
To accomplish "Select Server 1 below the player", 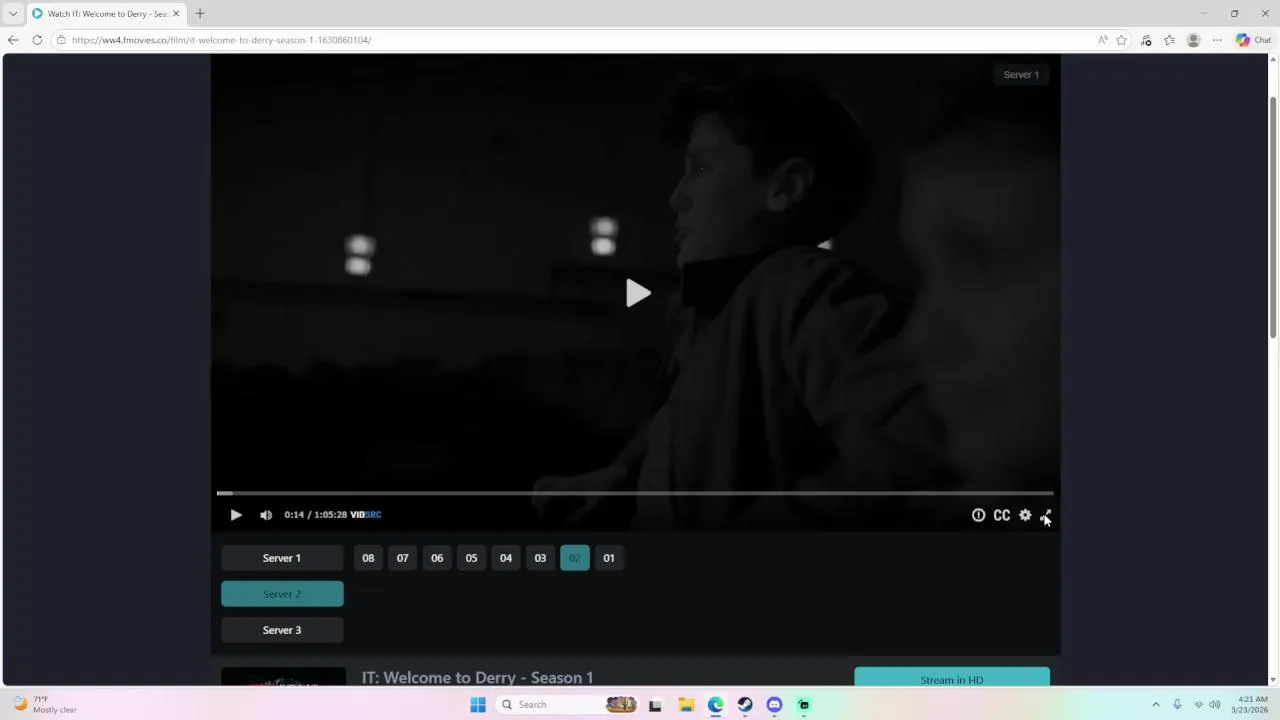I will 282,558.
